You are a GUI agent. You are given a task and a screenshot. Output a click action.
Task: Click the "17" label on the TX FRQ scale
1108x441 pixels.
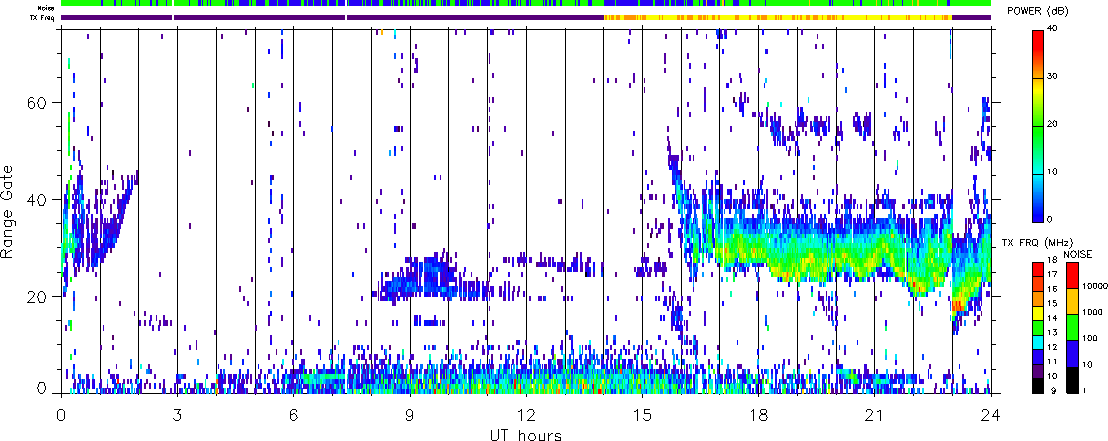pos(1052,274)
